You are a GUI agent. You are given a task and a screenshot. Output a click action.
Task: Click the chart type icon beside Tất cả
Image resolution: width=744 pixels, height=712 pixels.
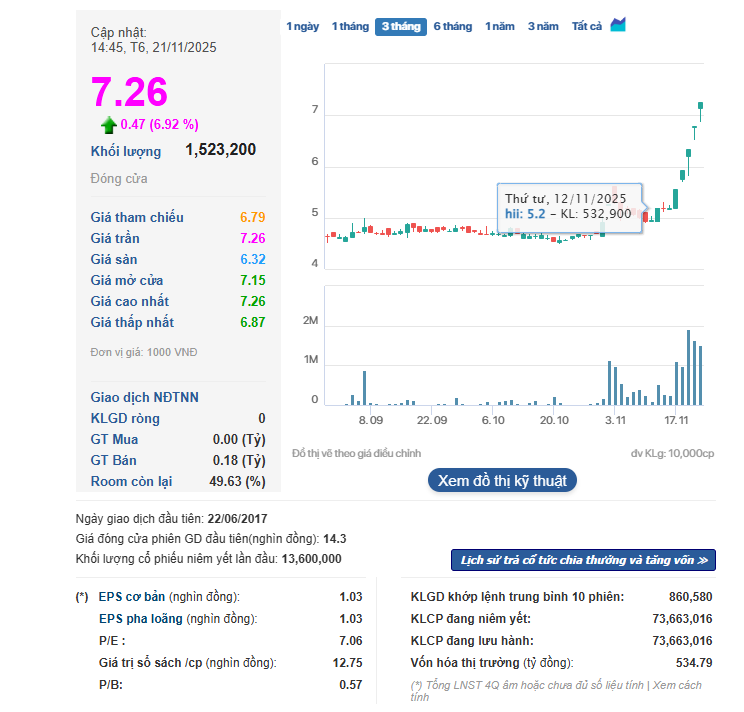point(618,25)
